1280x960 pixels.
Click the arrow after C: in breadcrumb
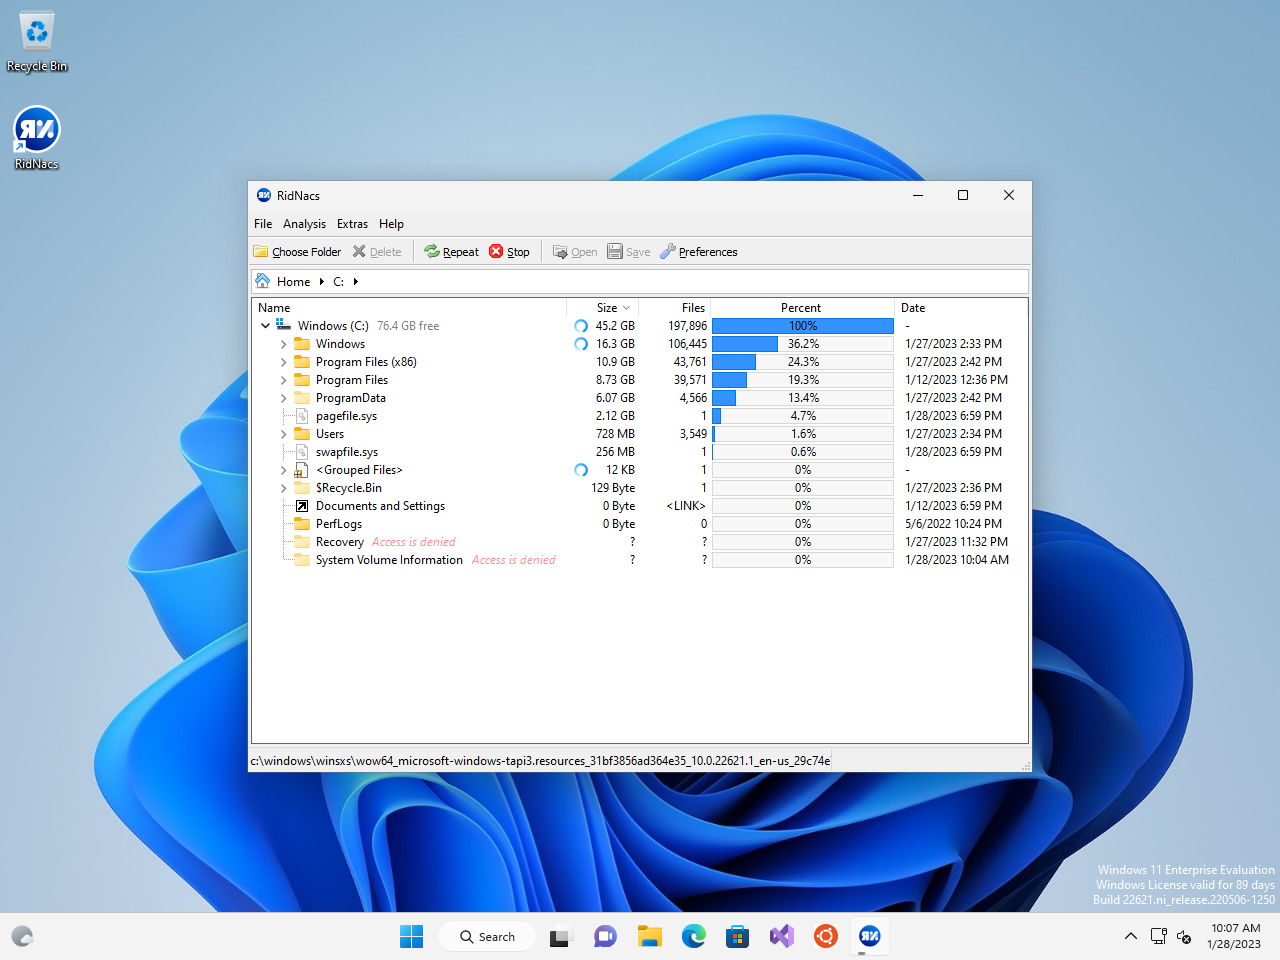355,282
